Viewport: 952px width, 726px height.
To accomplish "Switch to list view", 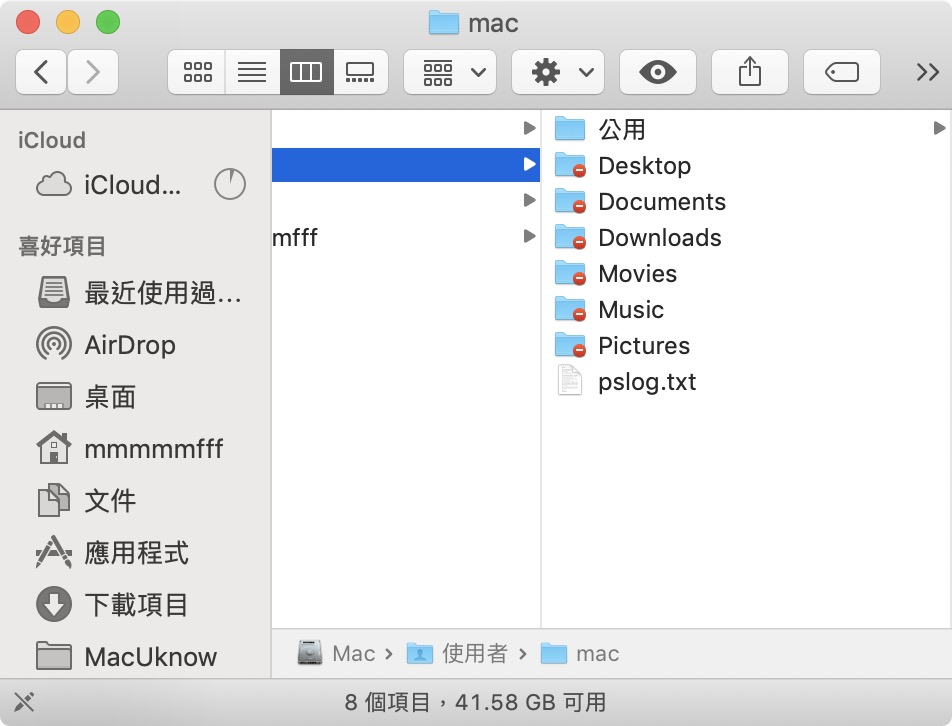I will [252, 72].
